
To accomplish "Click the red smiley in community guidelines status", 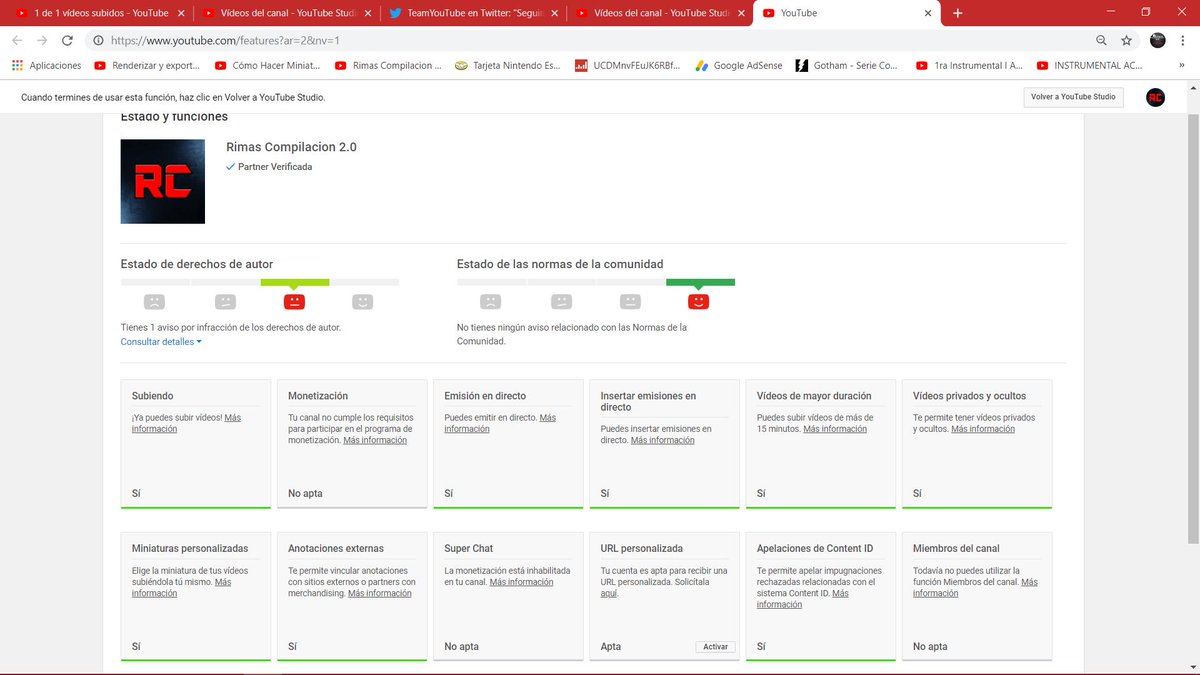I will [x=699, y=301].
